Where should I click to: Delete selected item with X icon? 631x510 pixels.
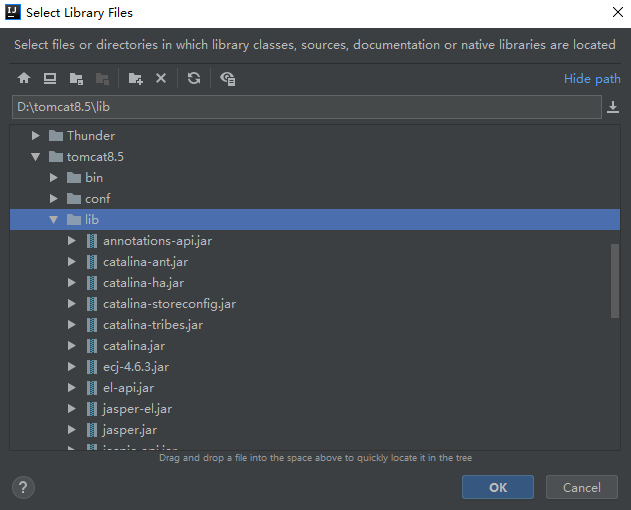pos(161,78)
